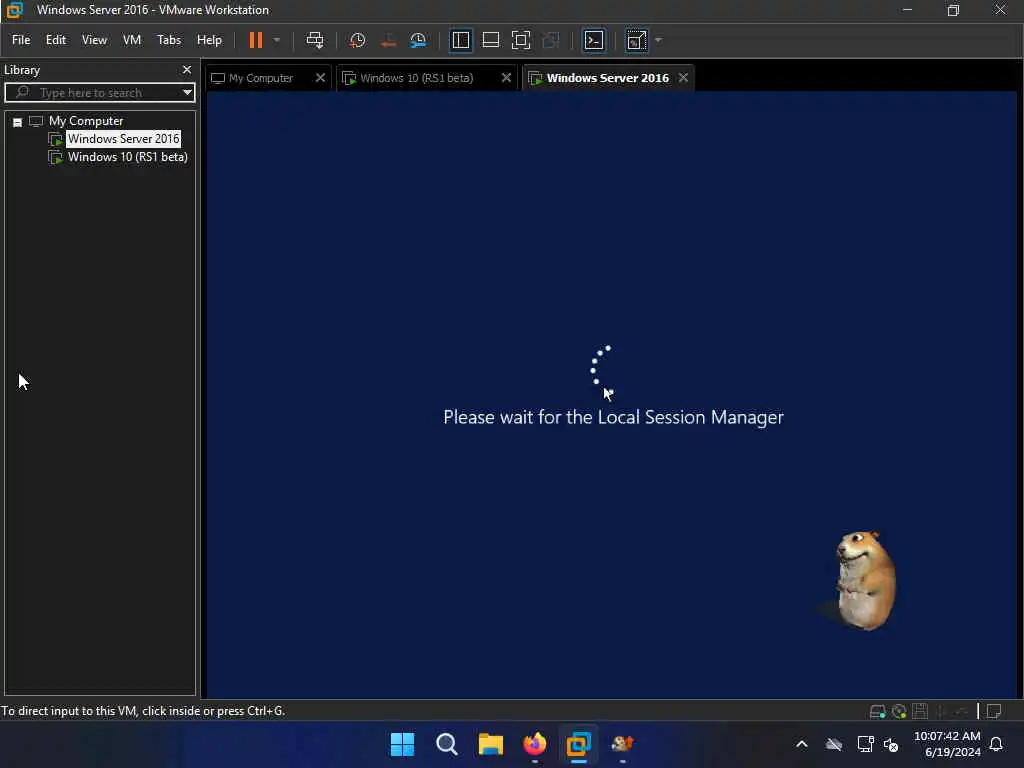Open the File menu
This screenshot has width=1024, height=768.
[21, 40]
